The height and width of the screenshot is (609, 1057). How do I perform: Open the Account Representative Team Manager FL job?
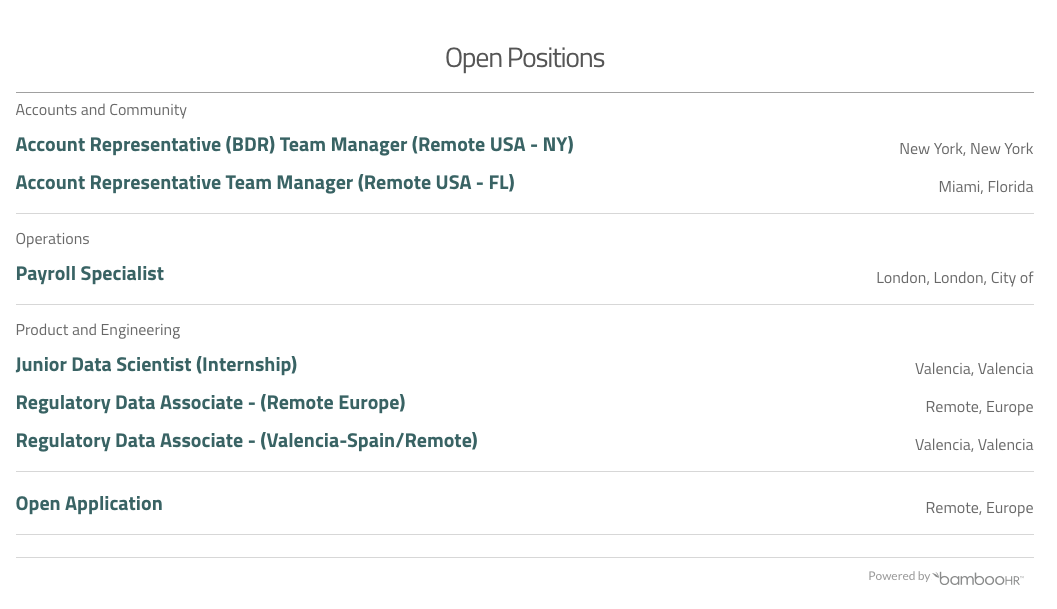(x=265, y=183)
